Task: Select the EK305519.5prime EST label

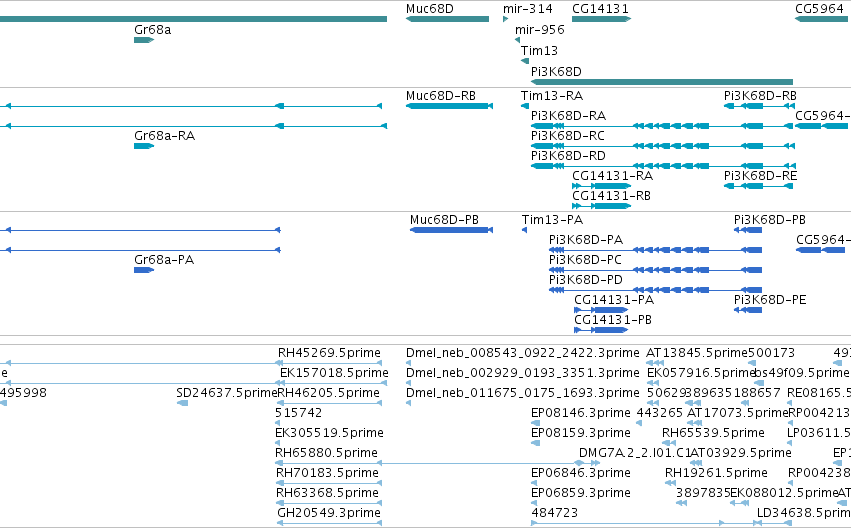Action: [x=329, y=433]
